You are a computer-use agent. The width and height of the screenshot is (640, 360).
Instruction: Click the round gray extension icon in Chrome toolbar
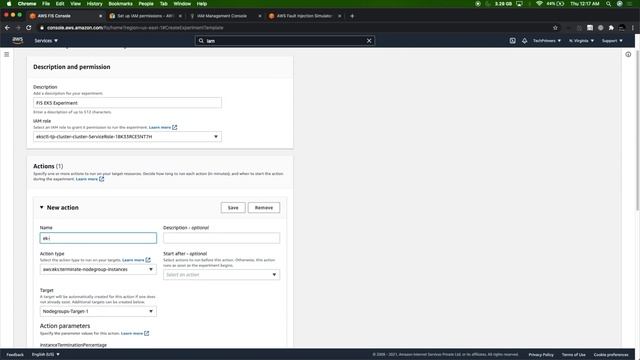[x=600, y=28]
